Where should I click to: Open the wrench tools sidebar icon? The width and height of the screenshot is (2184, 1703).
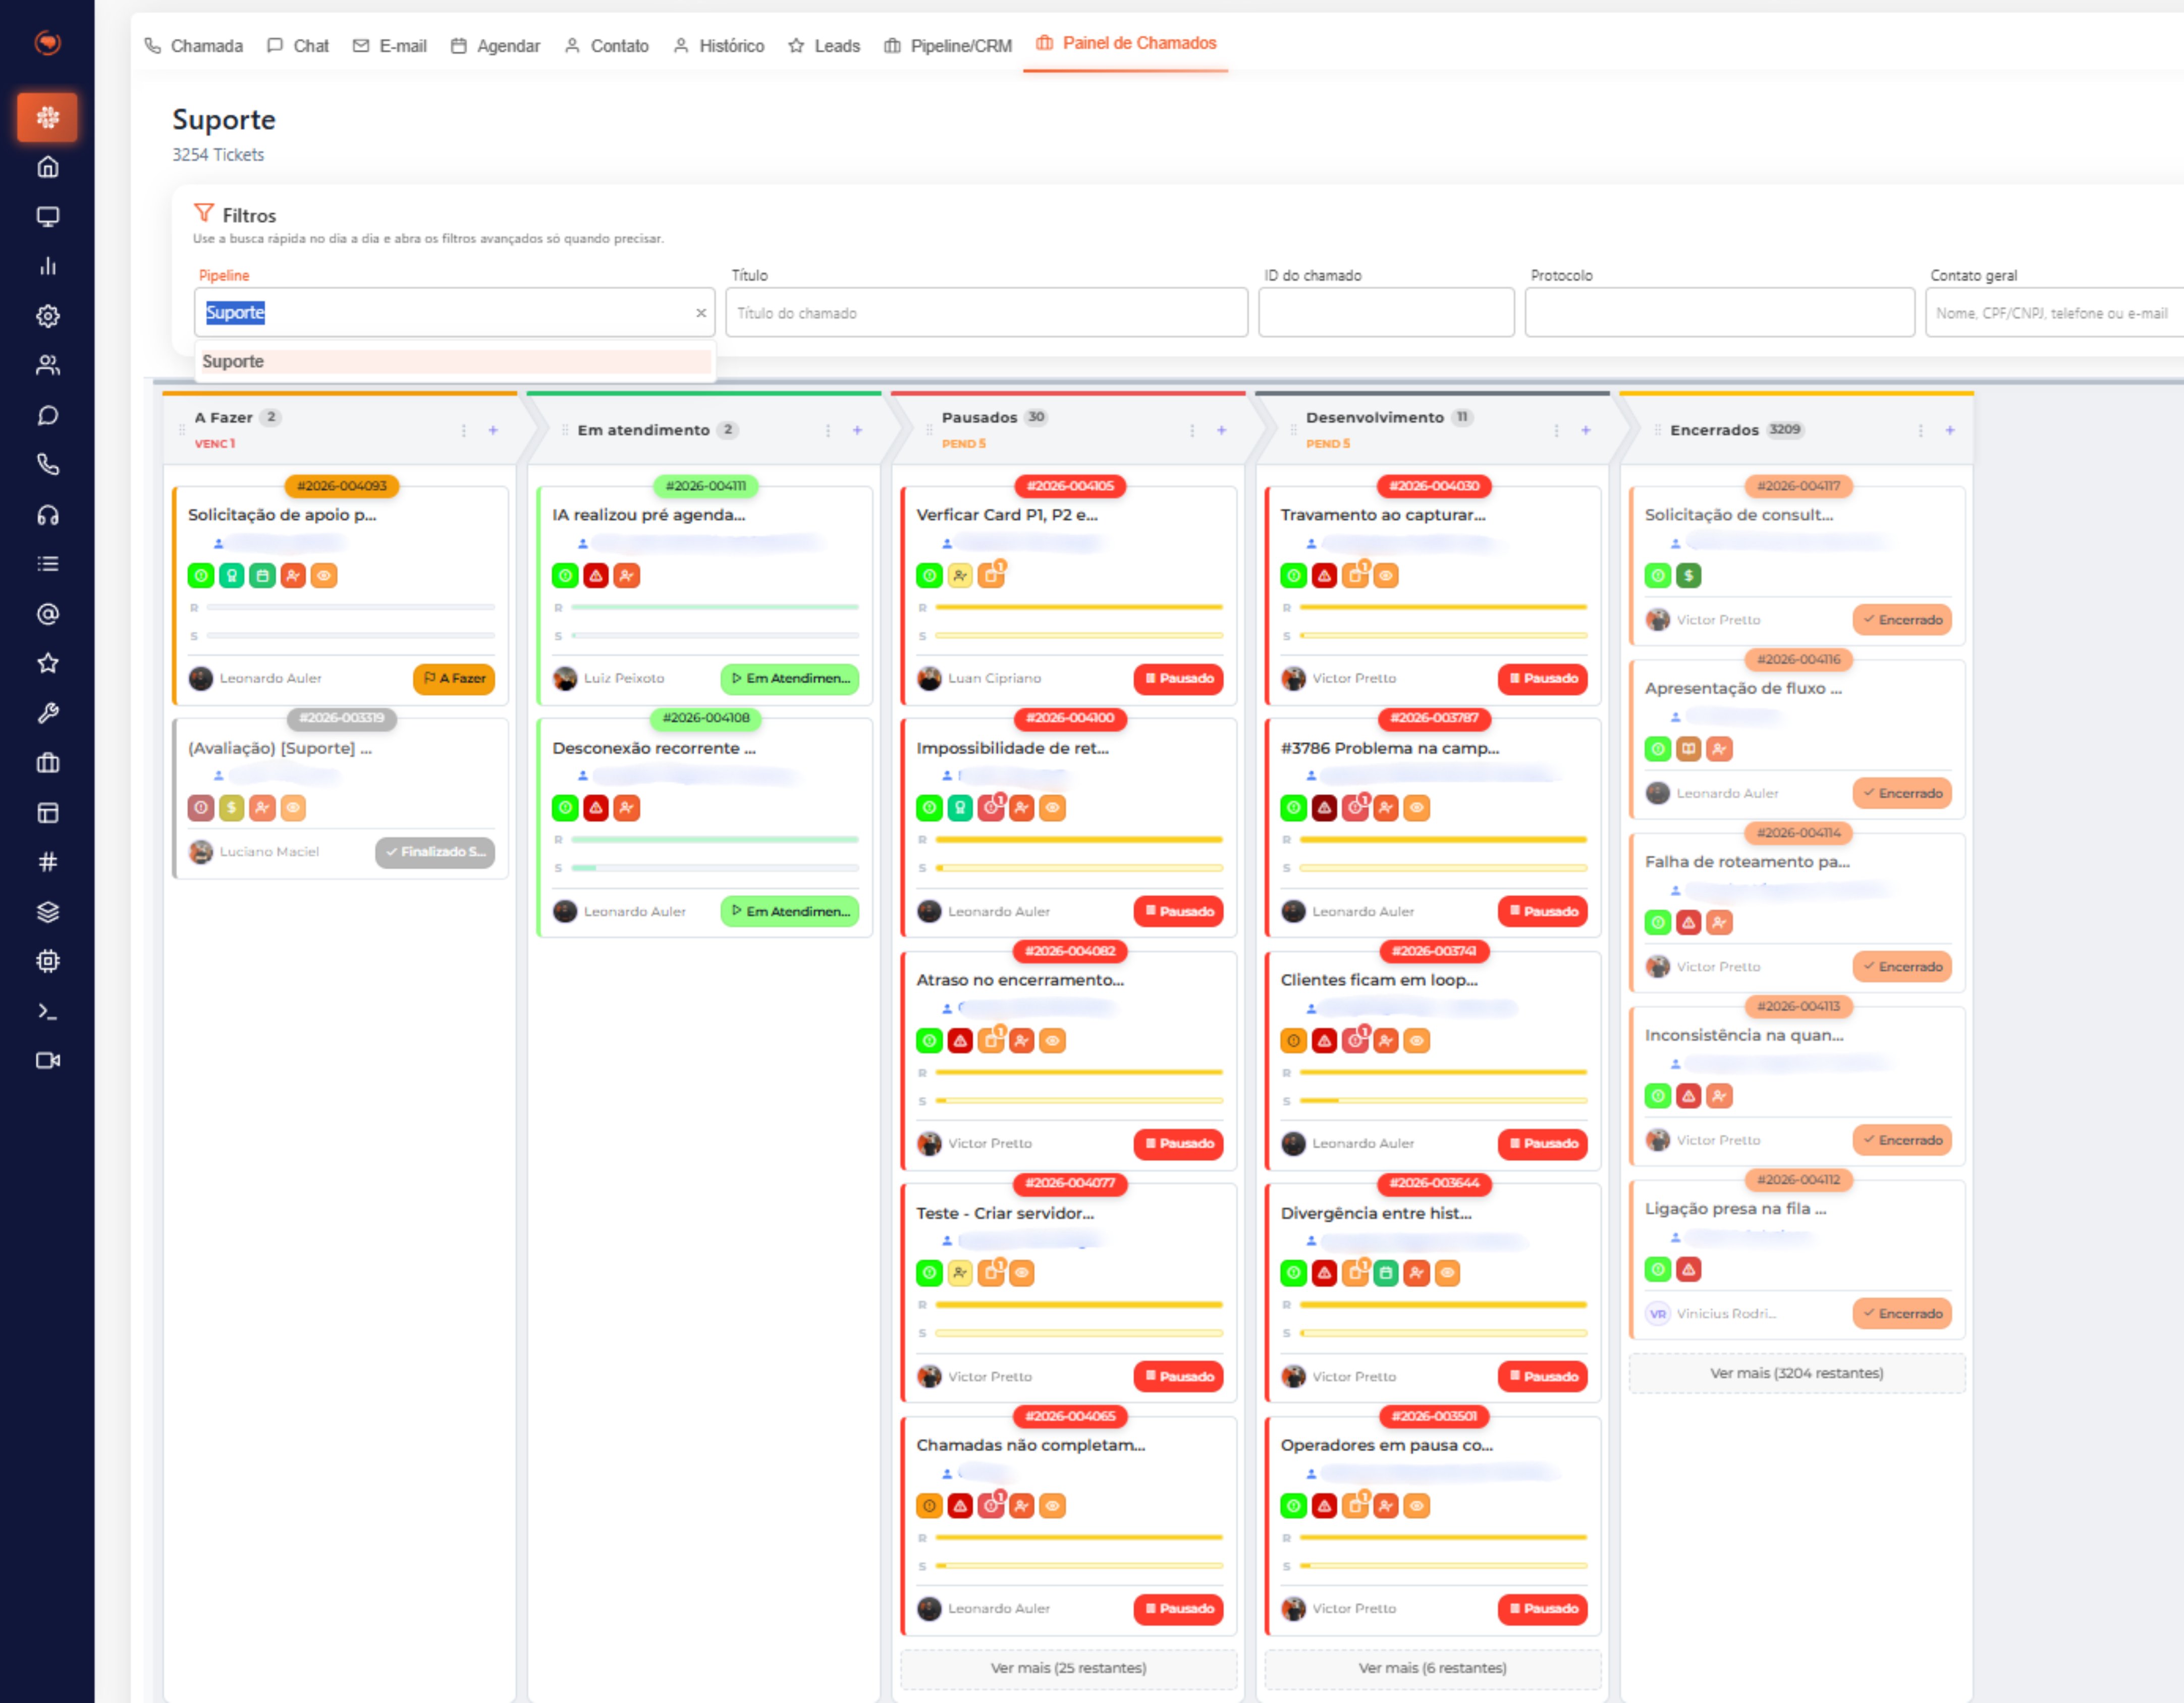[47, 713]
